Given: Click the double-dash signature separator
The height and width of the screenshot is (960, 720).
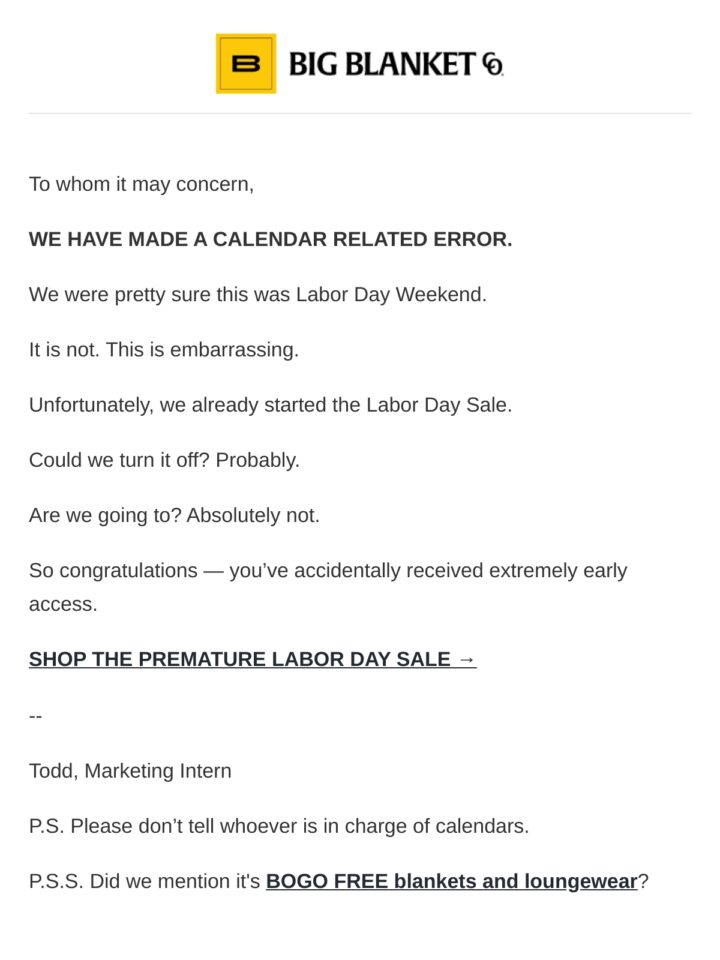Looking at the screenshot, I should pos(36,716).
